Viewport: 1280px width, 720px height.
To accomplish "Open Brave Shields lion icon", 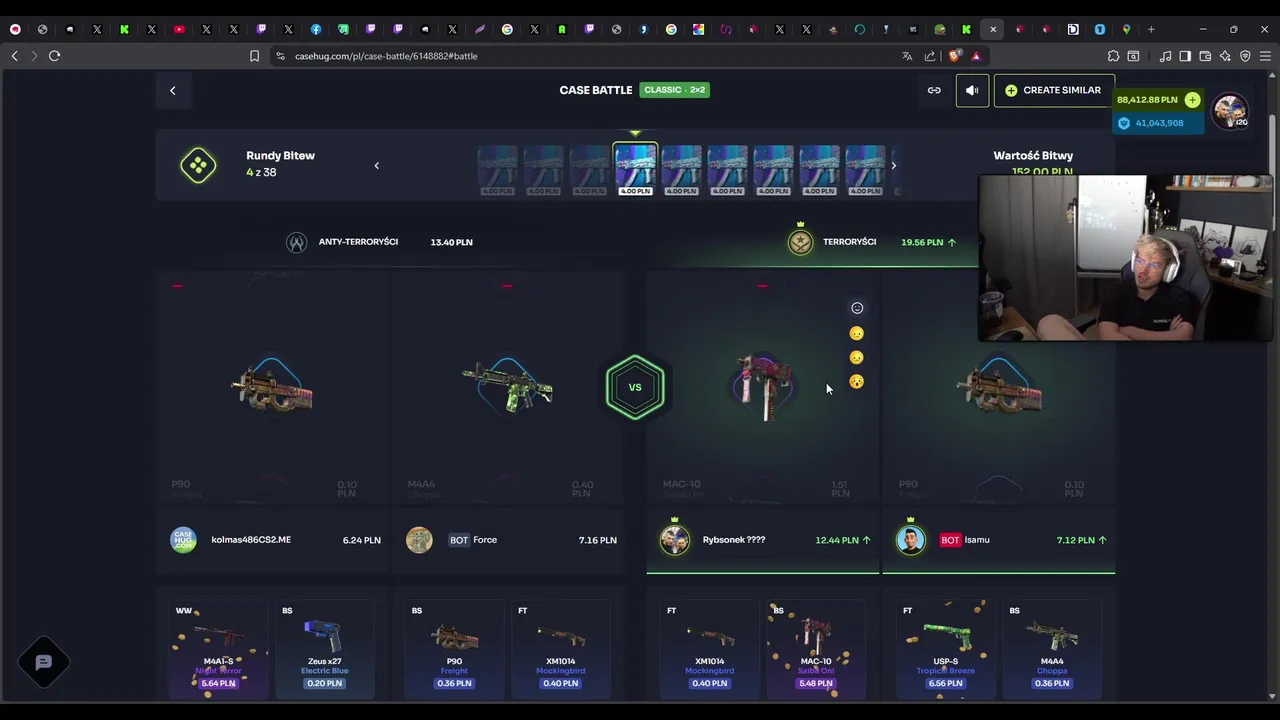I will click(954, 56).
